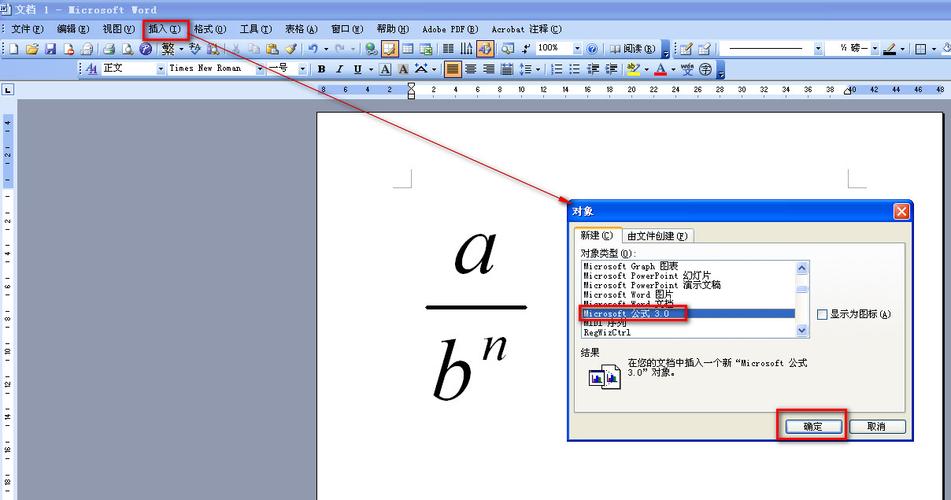
Task: Click the border color pen swatch
Action: (890, 49)
